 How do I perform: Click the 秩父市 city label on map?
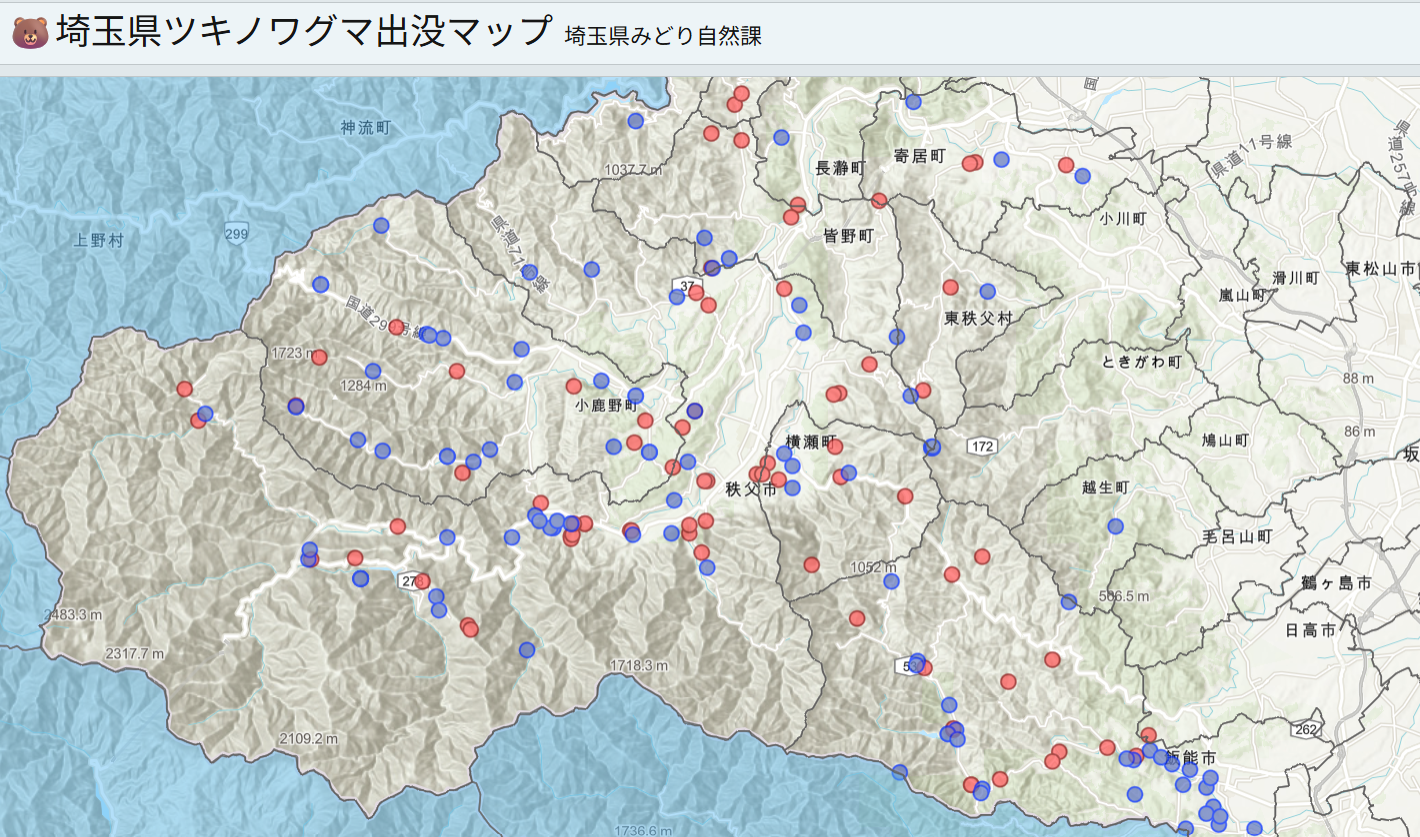[751, 489]
